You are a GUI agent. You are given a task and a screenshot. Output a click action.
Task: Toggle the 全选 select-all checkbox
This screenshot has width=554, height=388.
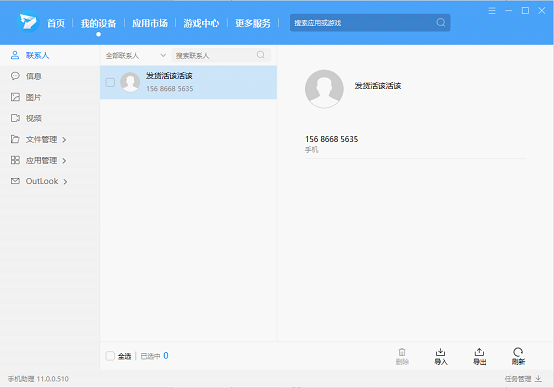pyautogui.click(x=110, y=356)
